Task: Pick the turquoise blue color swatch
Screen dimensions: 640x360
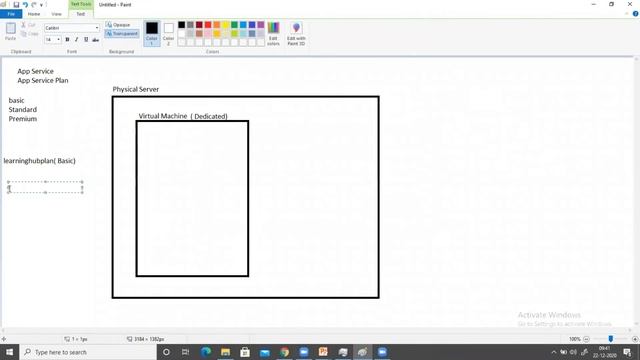Action: pos(243,25)
